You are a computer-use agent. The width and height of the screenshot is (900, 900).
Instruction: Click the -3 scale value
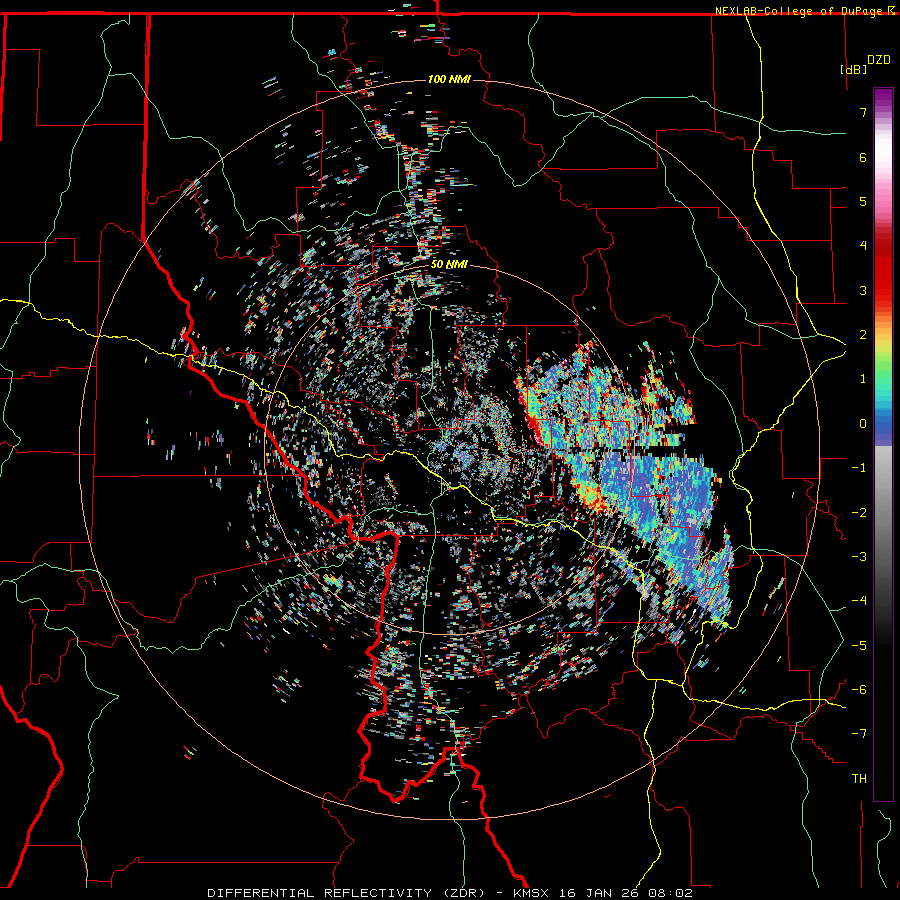pyautogui.click(x=859, y=556)
